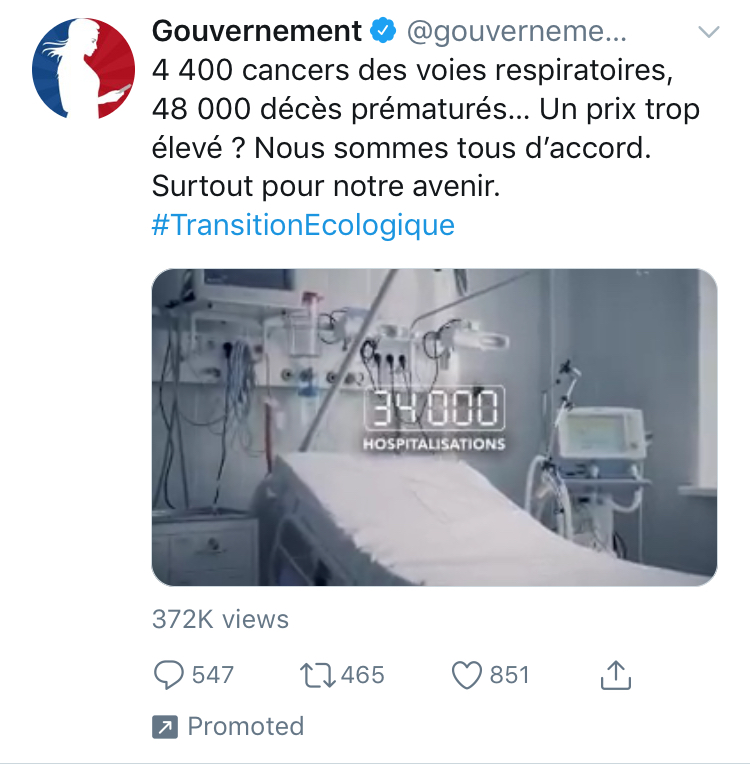Click the Promoted arrow badge icon
Viewport: 750px width, 765px height.
tap(165, 727)
